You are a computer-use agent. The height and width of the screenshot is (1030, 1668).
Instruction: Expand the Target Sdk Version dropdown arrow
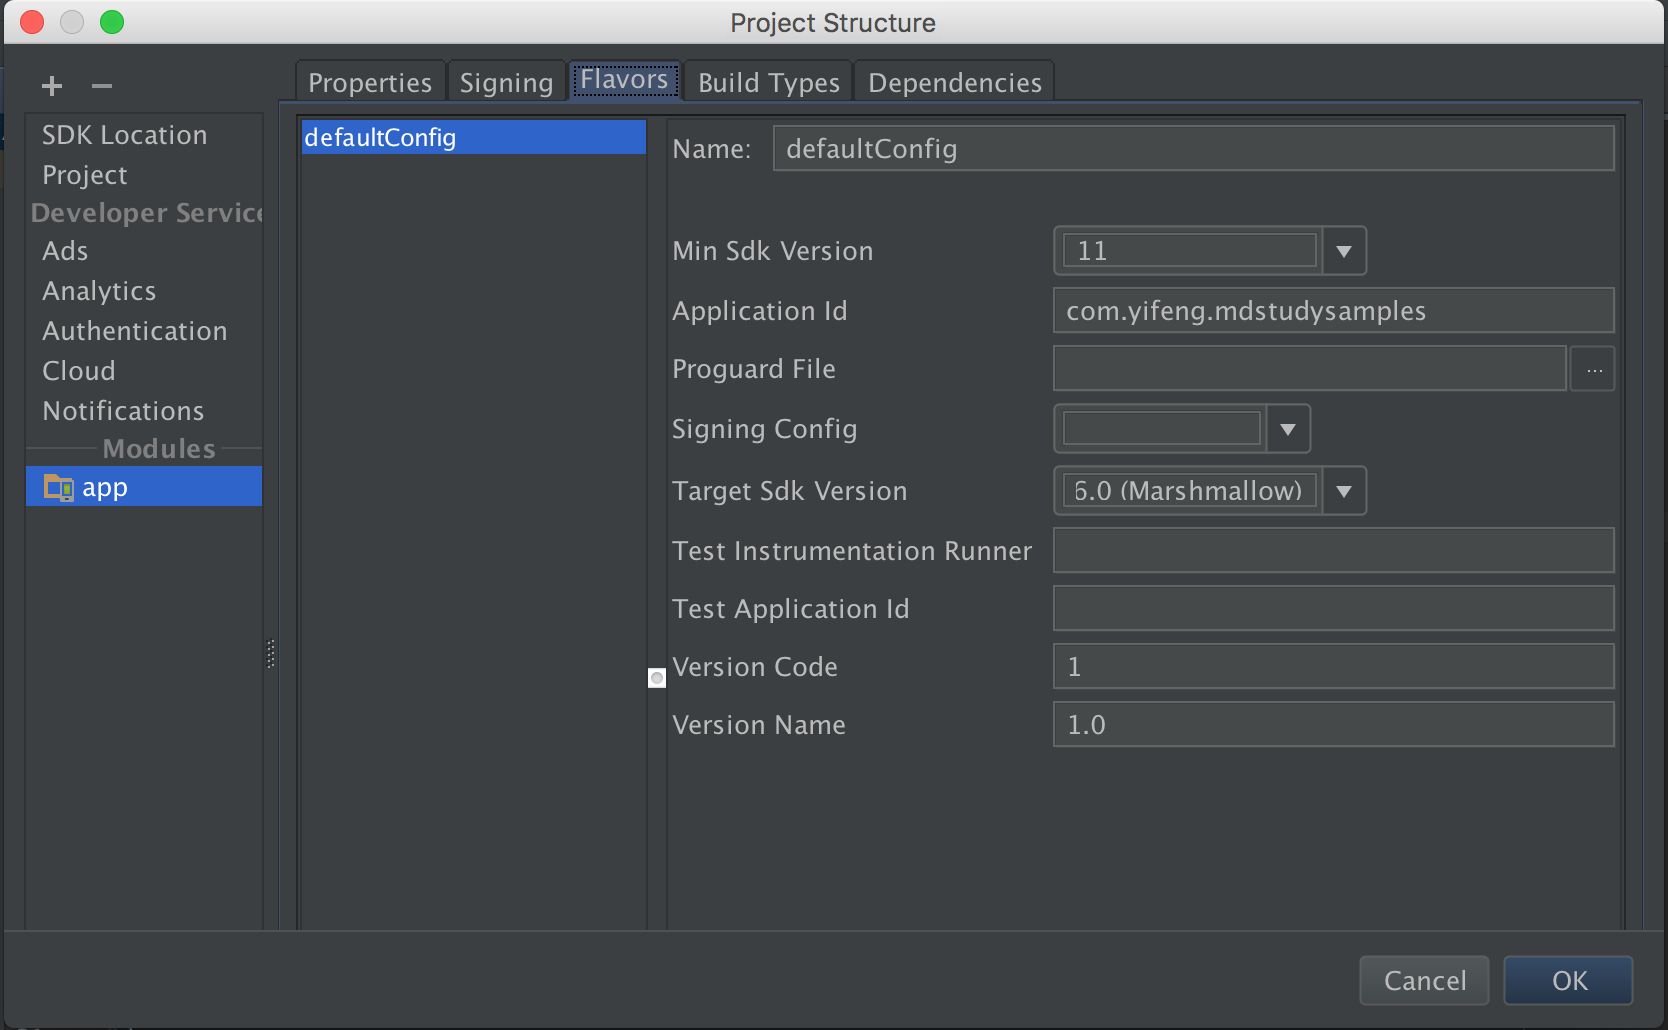point(1344,491)
